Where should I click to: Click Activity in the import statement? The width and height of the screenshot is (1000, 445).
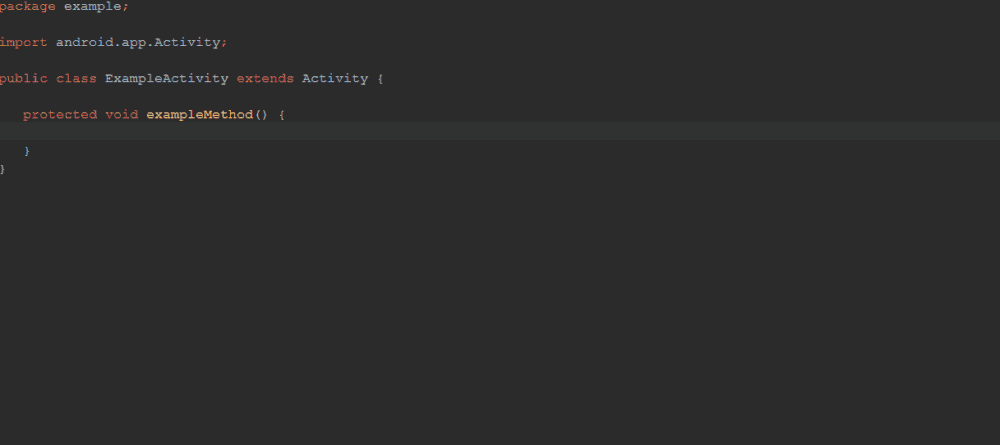[x=187, y=42]
